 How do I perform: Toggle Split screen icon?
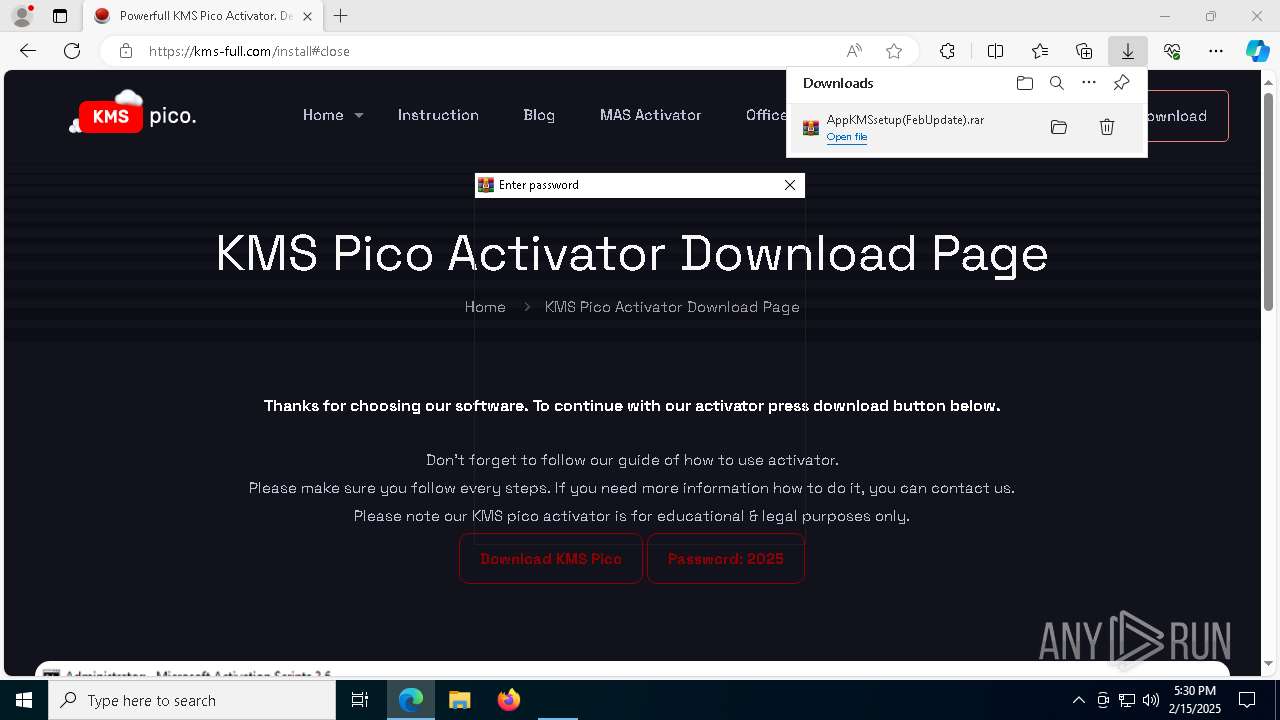(x=996, y=51)
